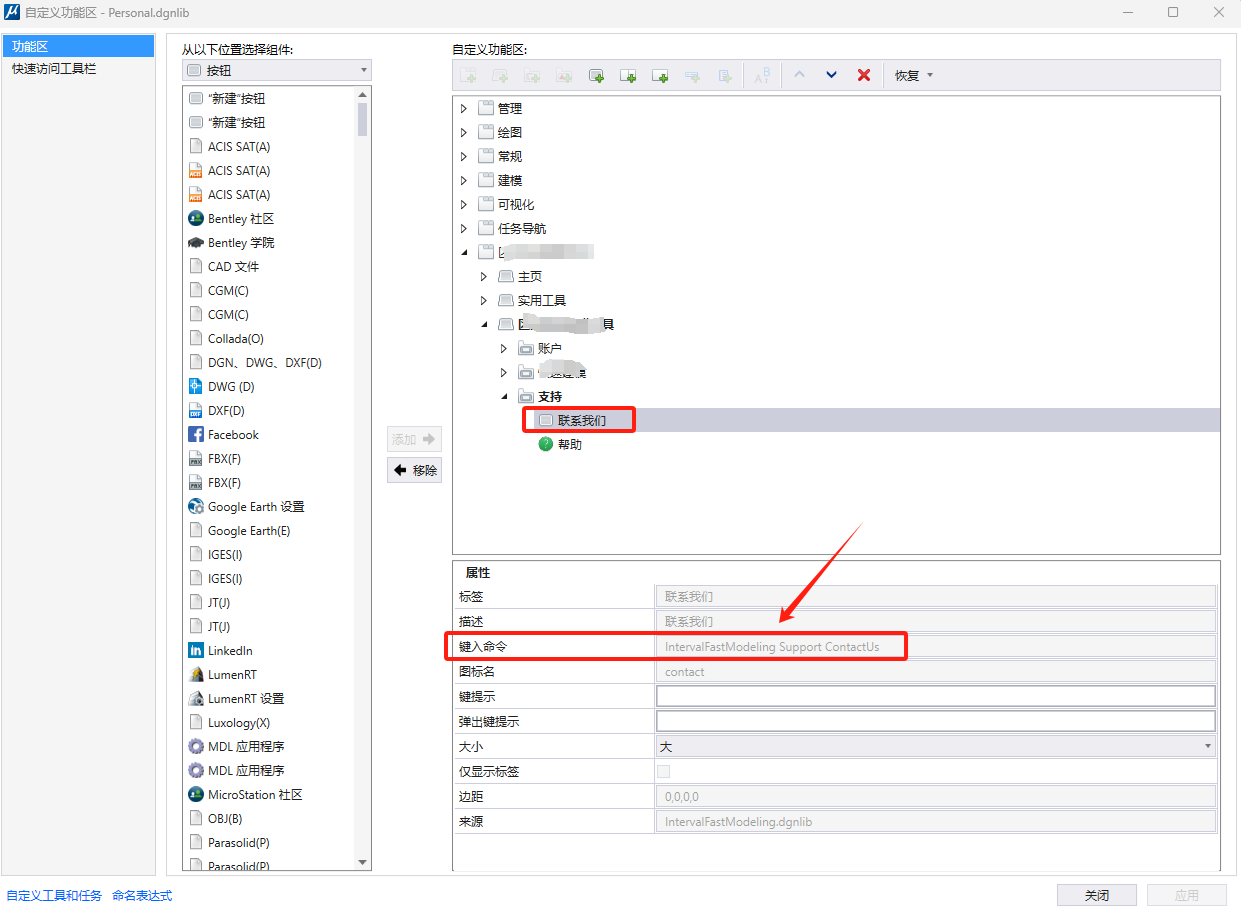
Task: Open the 大小 size dropdown
Action: click(x=935, y=746)
